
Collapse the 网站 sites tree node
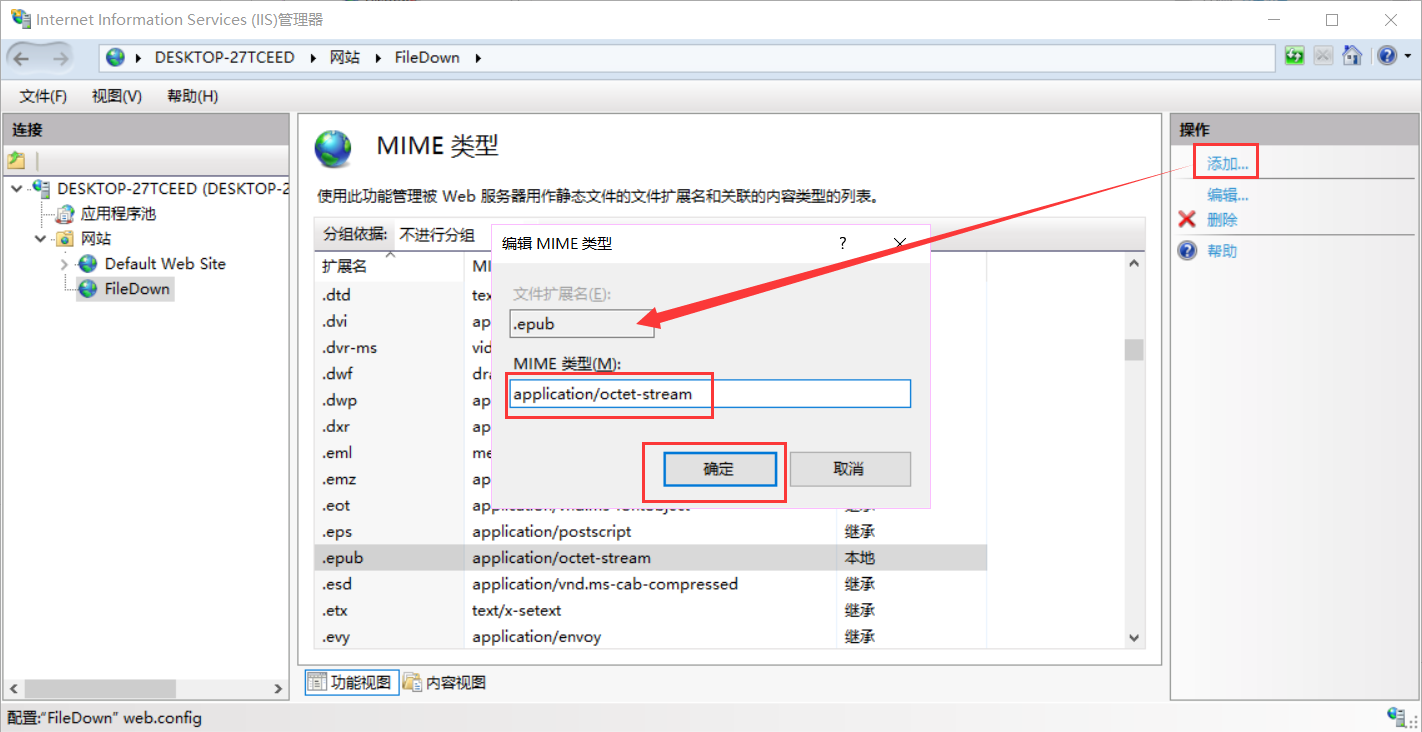40,239
